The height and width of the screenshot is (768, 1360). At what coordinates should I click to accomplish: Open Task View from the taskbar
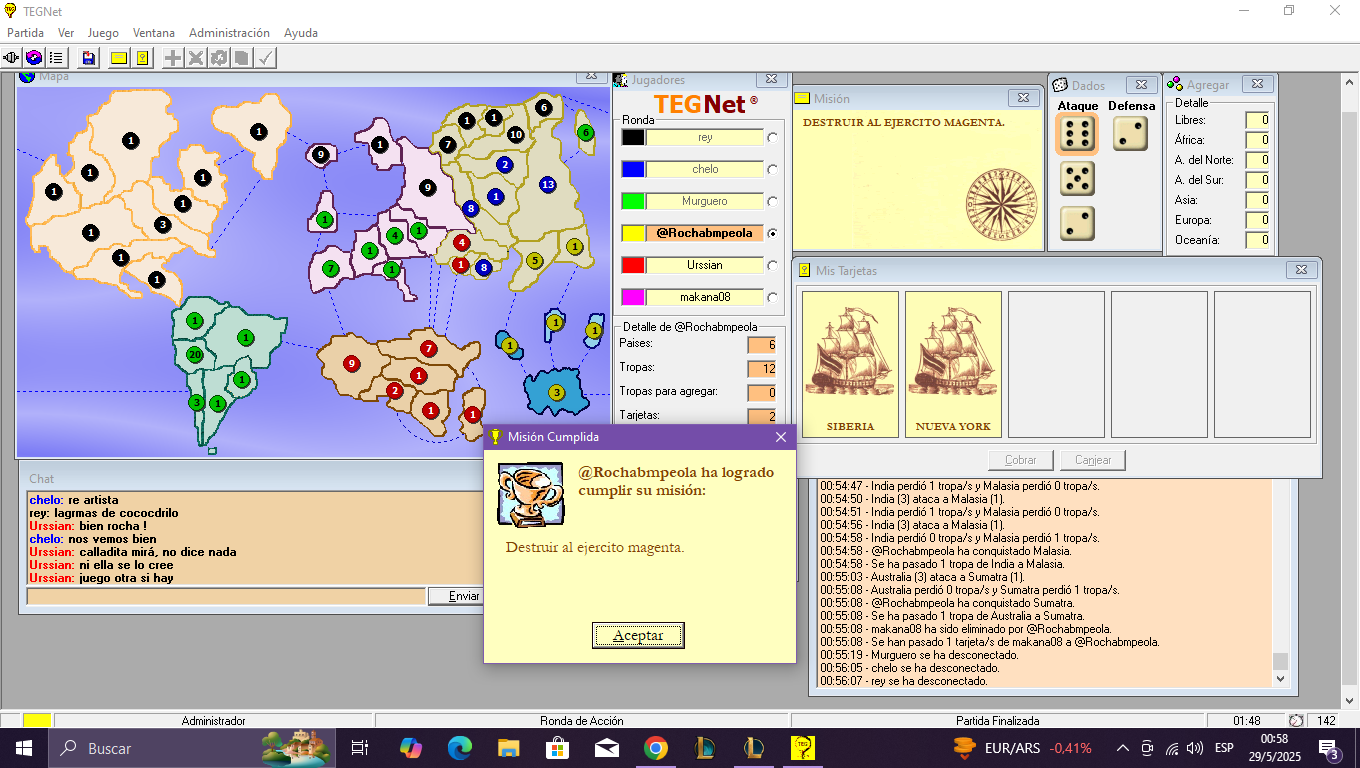pos(360,747)
